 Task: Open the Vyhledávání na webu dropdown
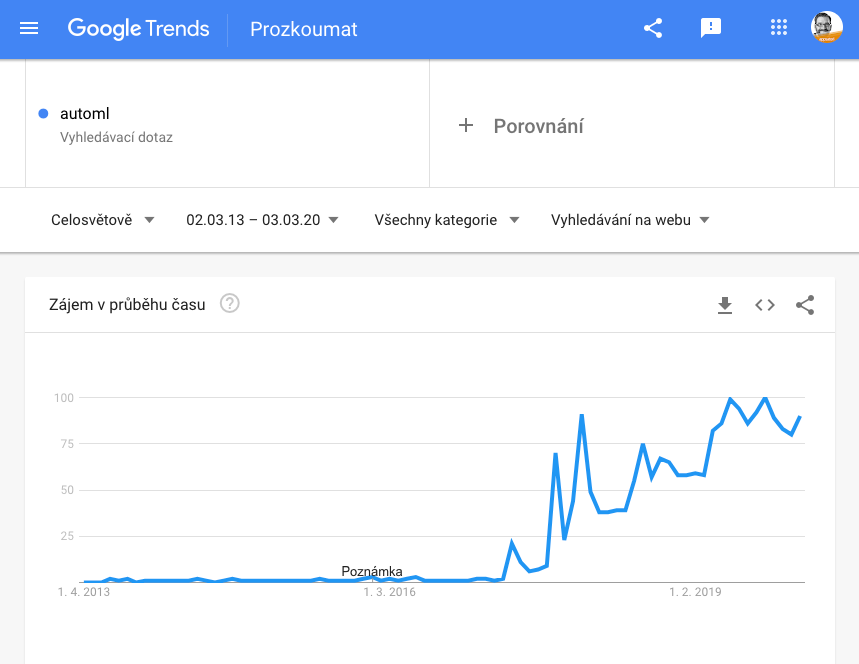(x=630, y=220)
